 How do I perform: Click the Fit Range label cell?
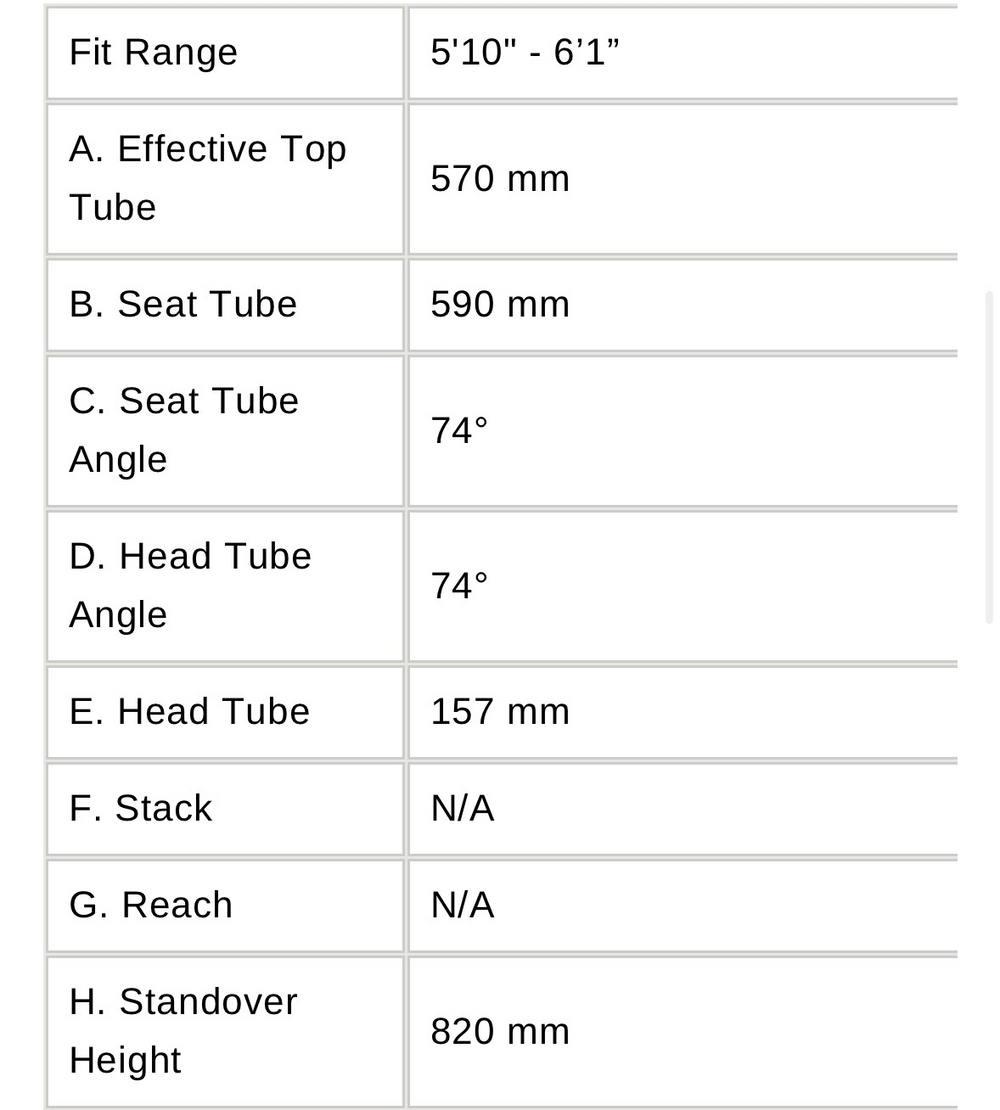click(x=225, y=53)
